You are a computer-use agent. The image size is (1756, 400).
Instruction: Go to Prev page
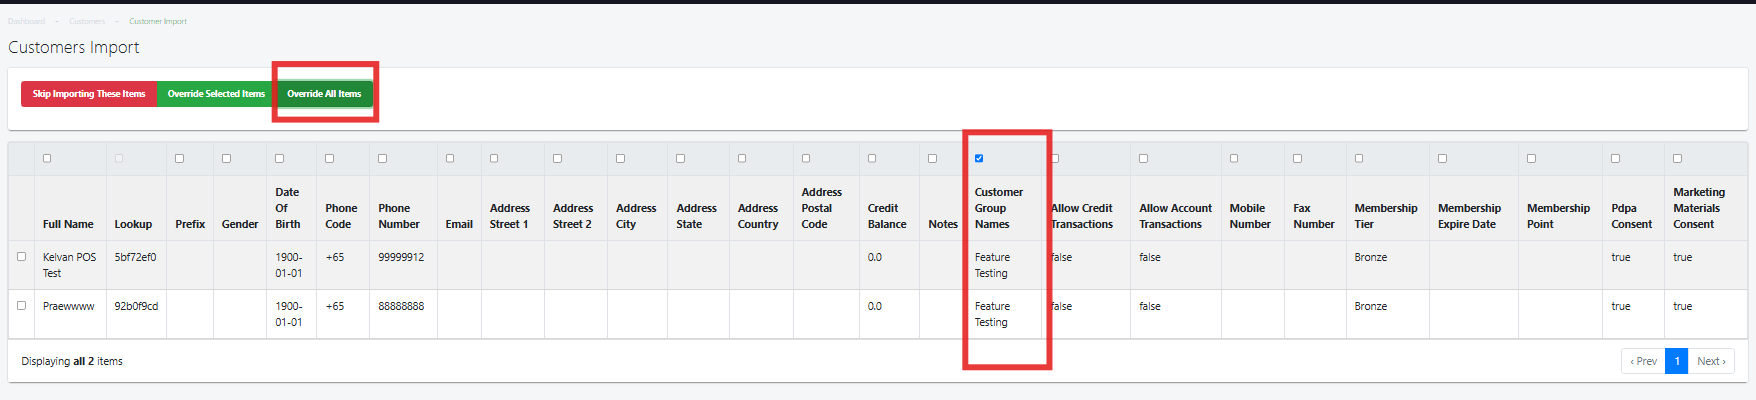click(x=1643, y=361)
